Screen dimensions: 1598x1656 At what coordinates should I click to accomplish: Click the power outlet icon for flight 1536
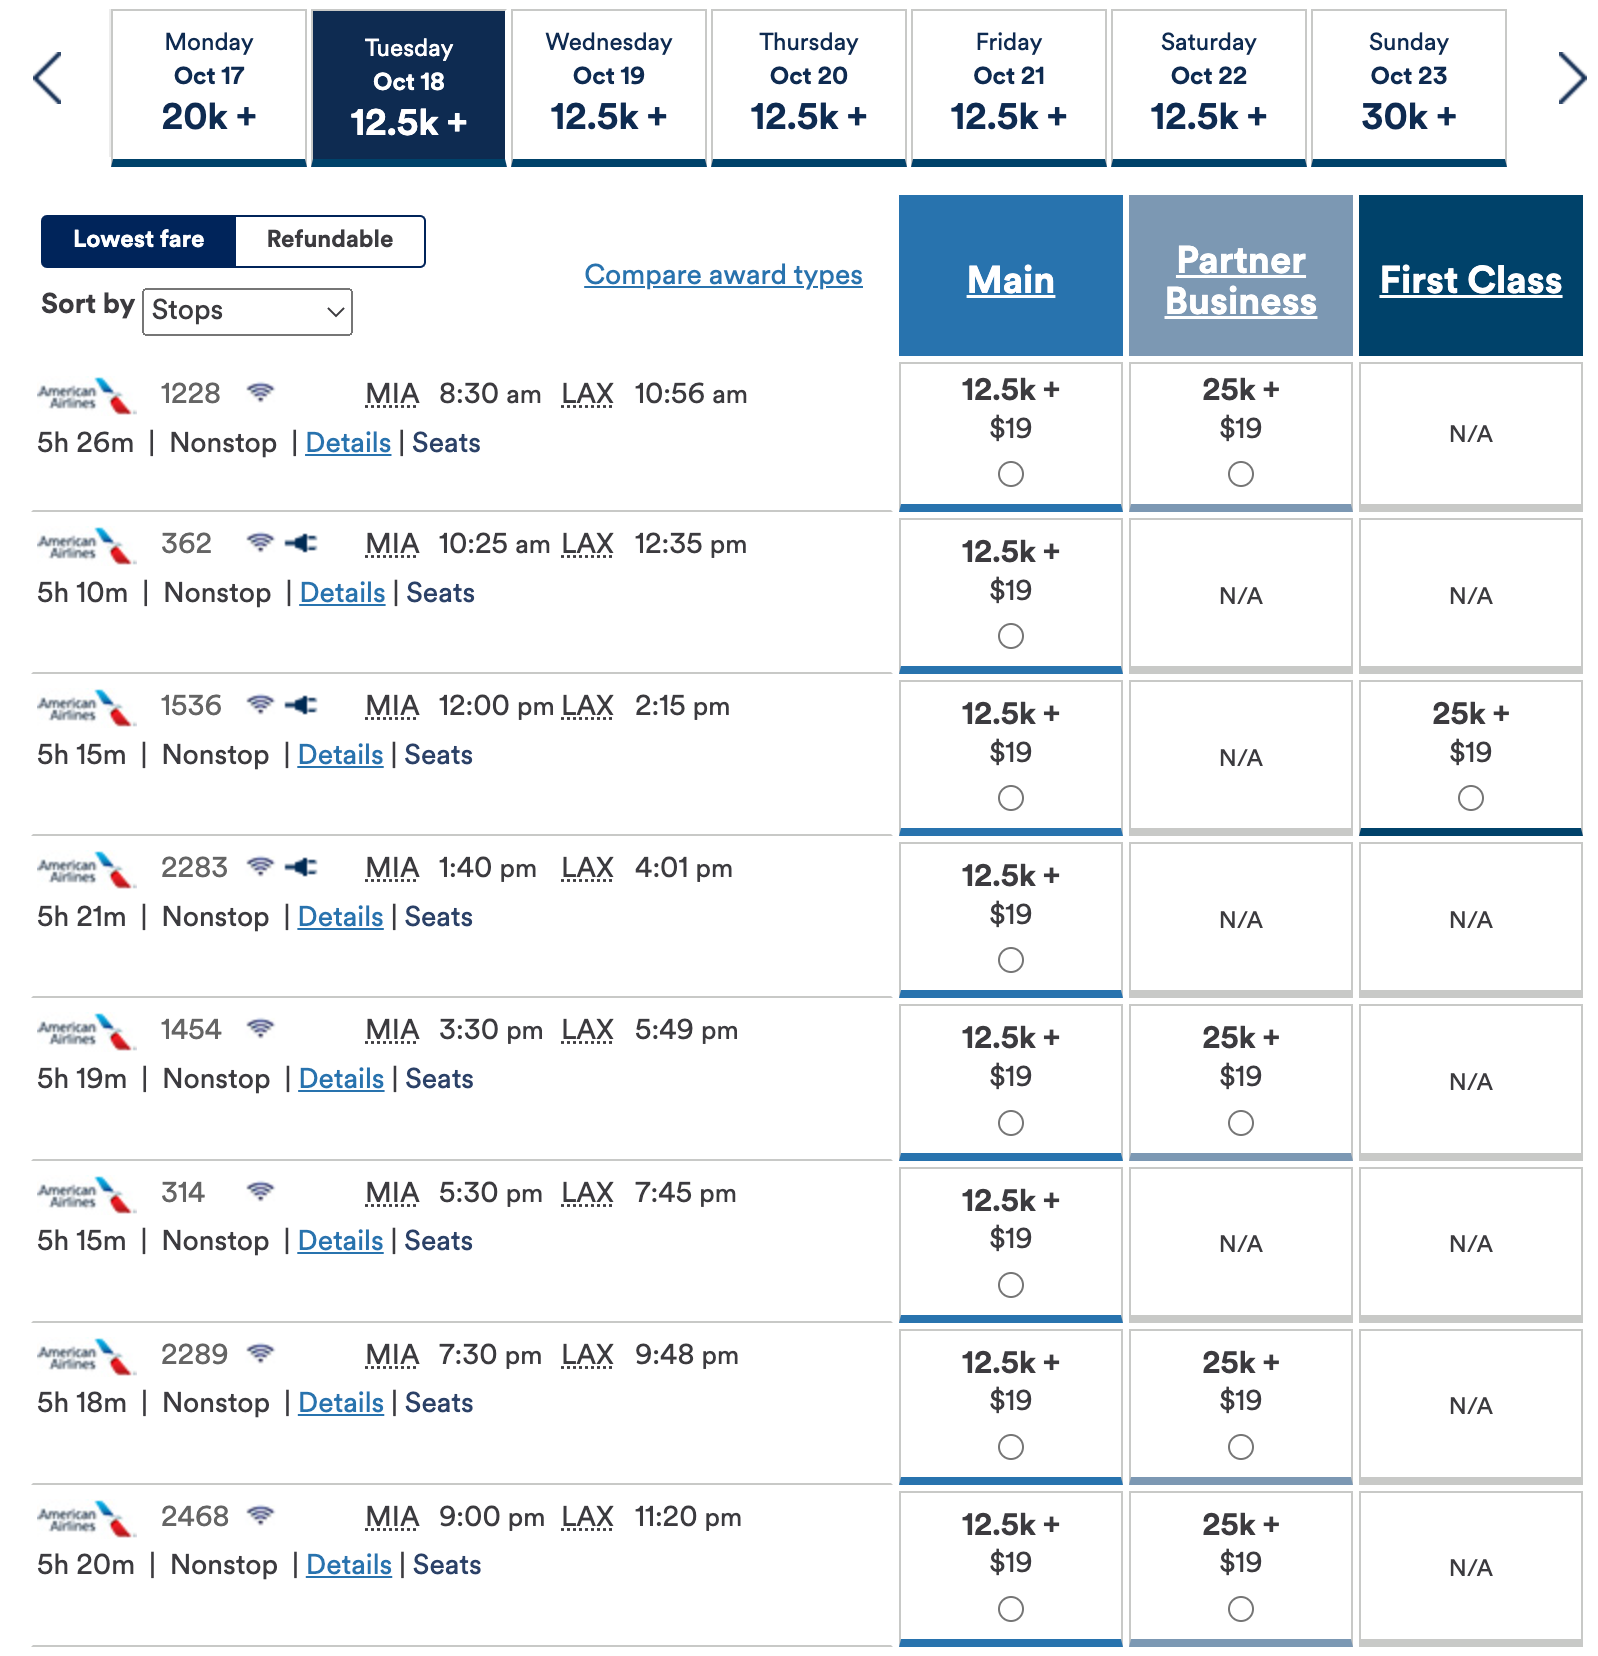click(x=301, y=705)
